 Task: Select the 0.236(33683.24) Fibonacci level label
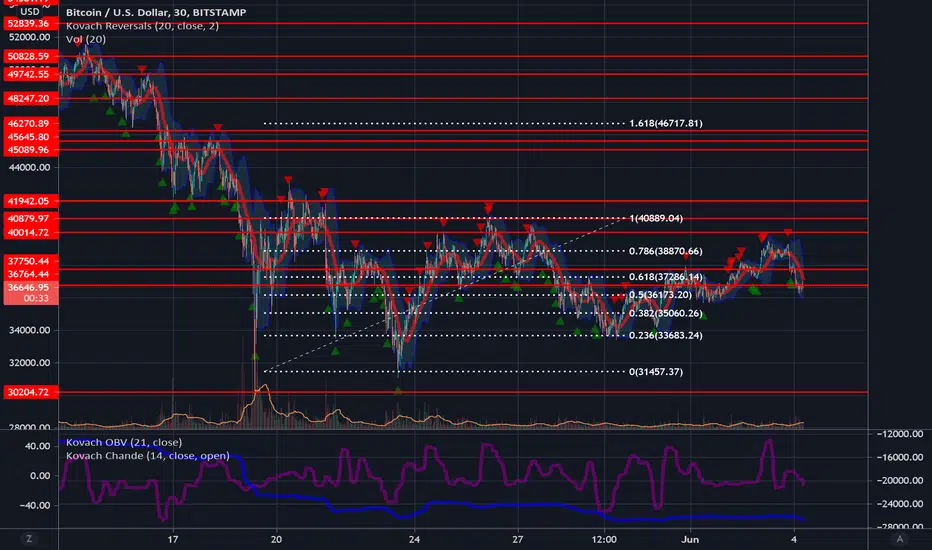(x=666, y=335)
